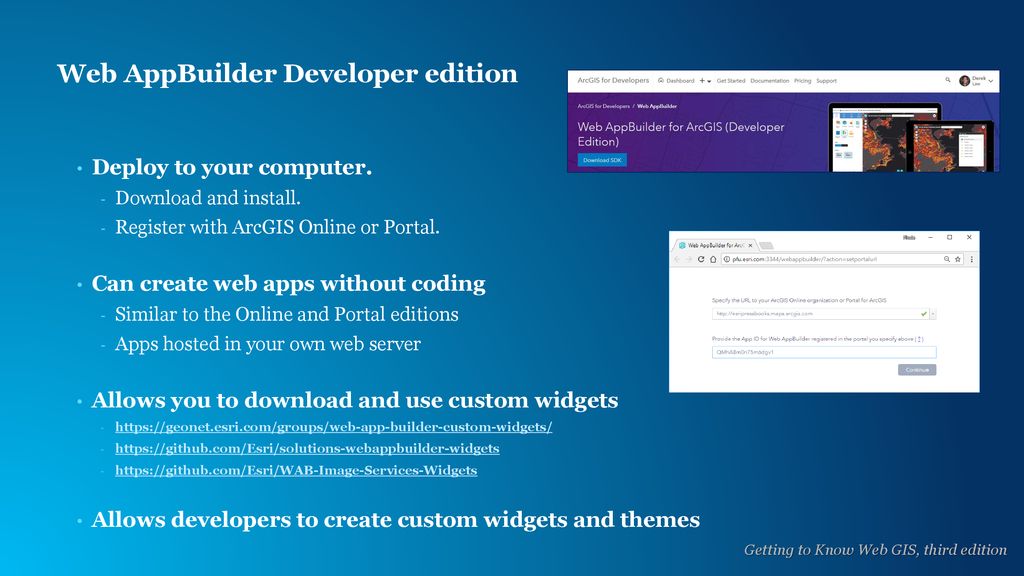The height and width of the screenshot is (576, 1024).
Task: Expand the user account dropdown chevron
Action: coord(991,81)
